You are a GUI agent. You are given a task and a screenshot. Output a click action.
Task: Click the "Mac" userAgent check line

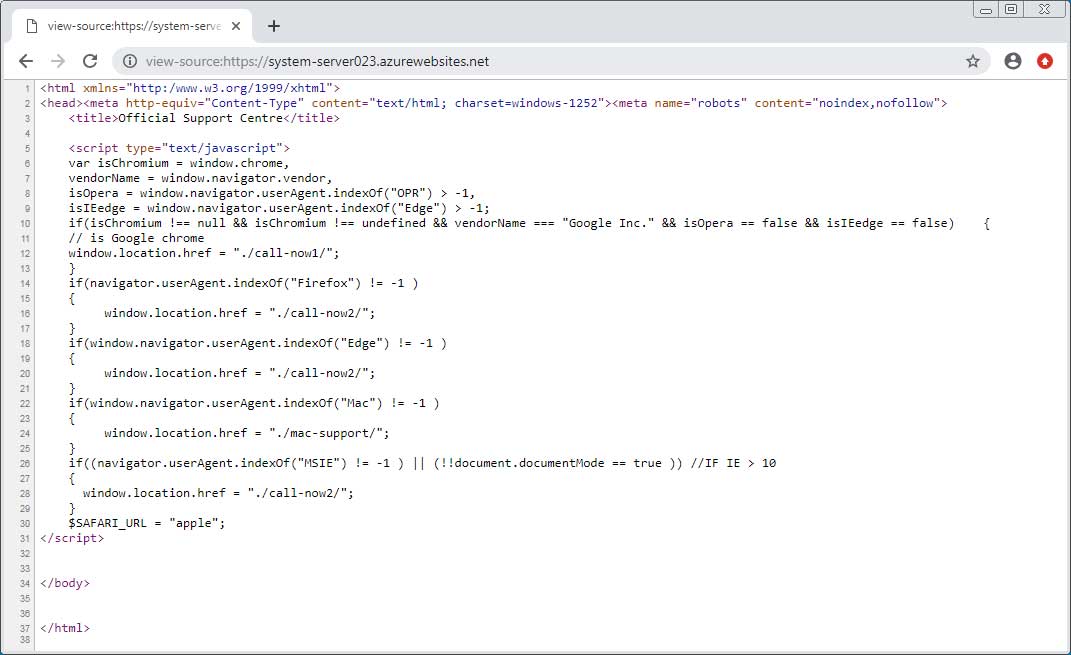pyautogui.click(x=253, y=404)
